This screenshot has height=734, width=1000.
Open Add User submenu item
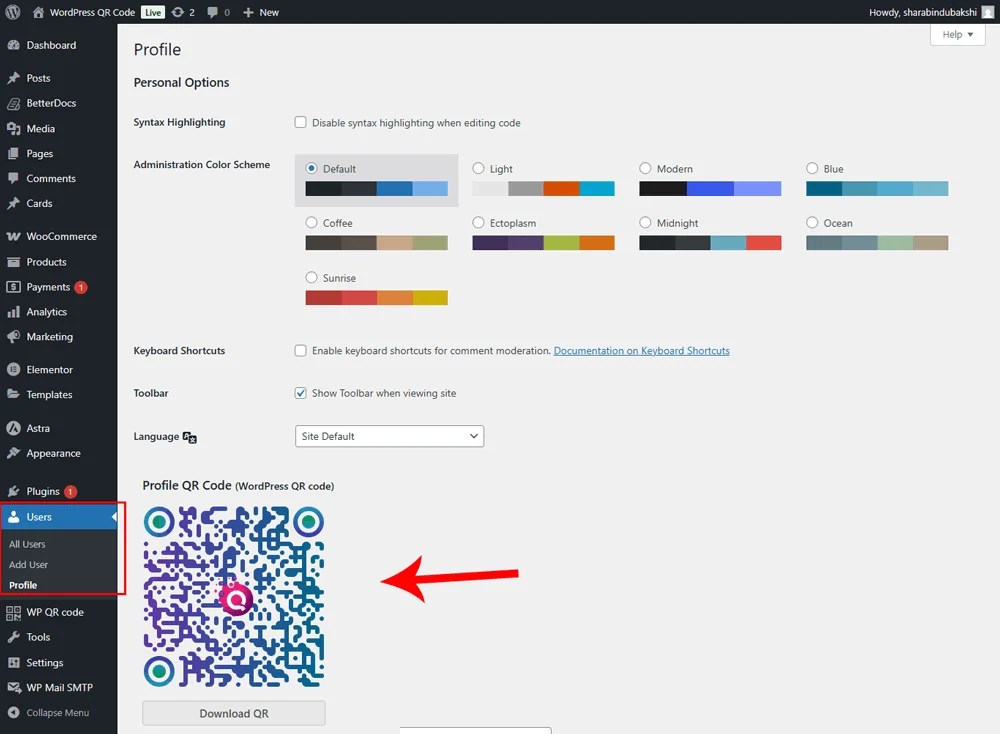(x=29, y=565)
